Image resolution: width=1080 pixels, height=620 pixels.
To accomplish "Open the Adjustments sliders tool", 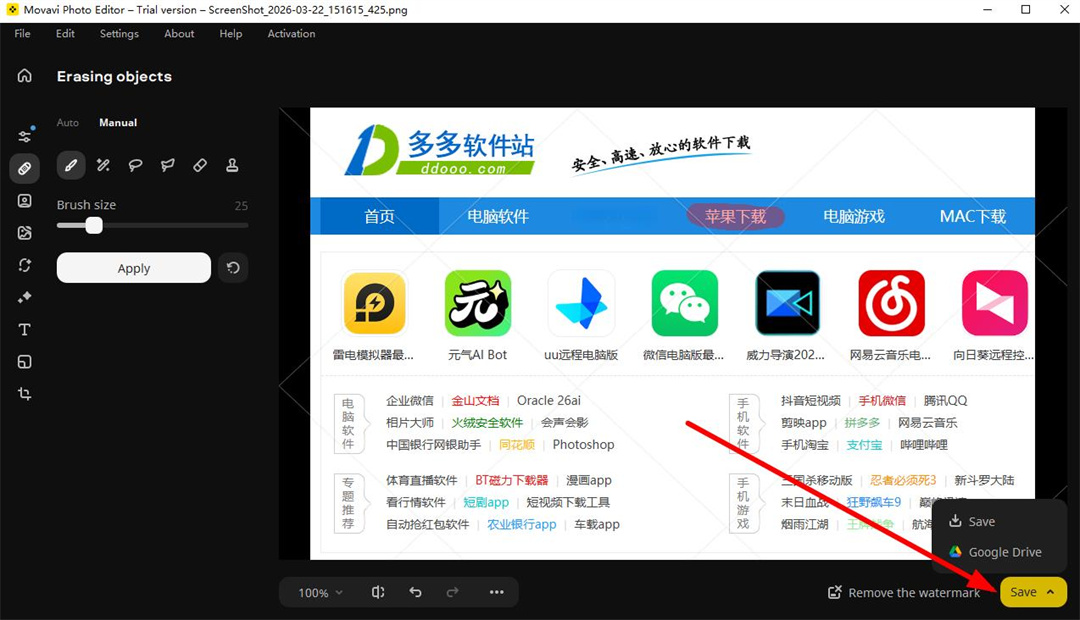I will click(25, 135).
